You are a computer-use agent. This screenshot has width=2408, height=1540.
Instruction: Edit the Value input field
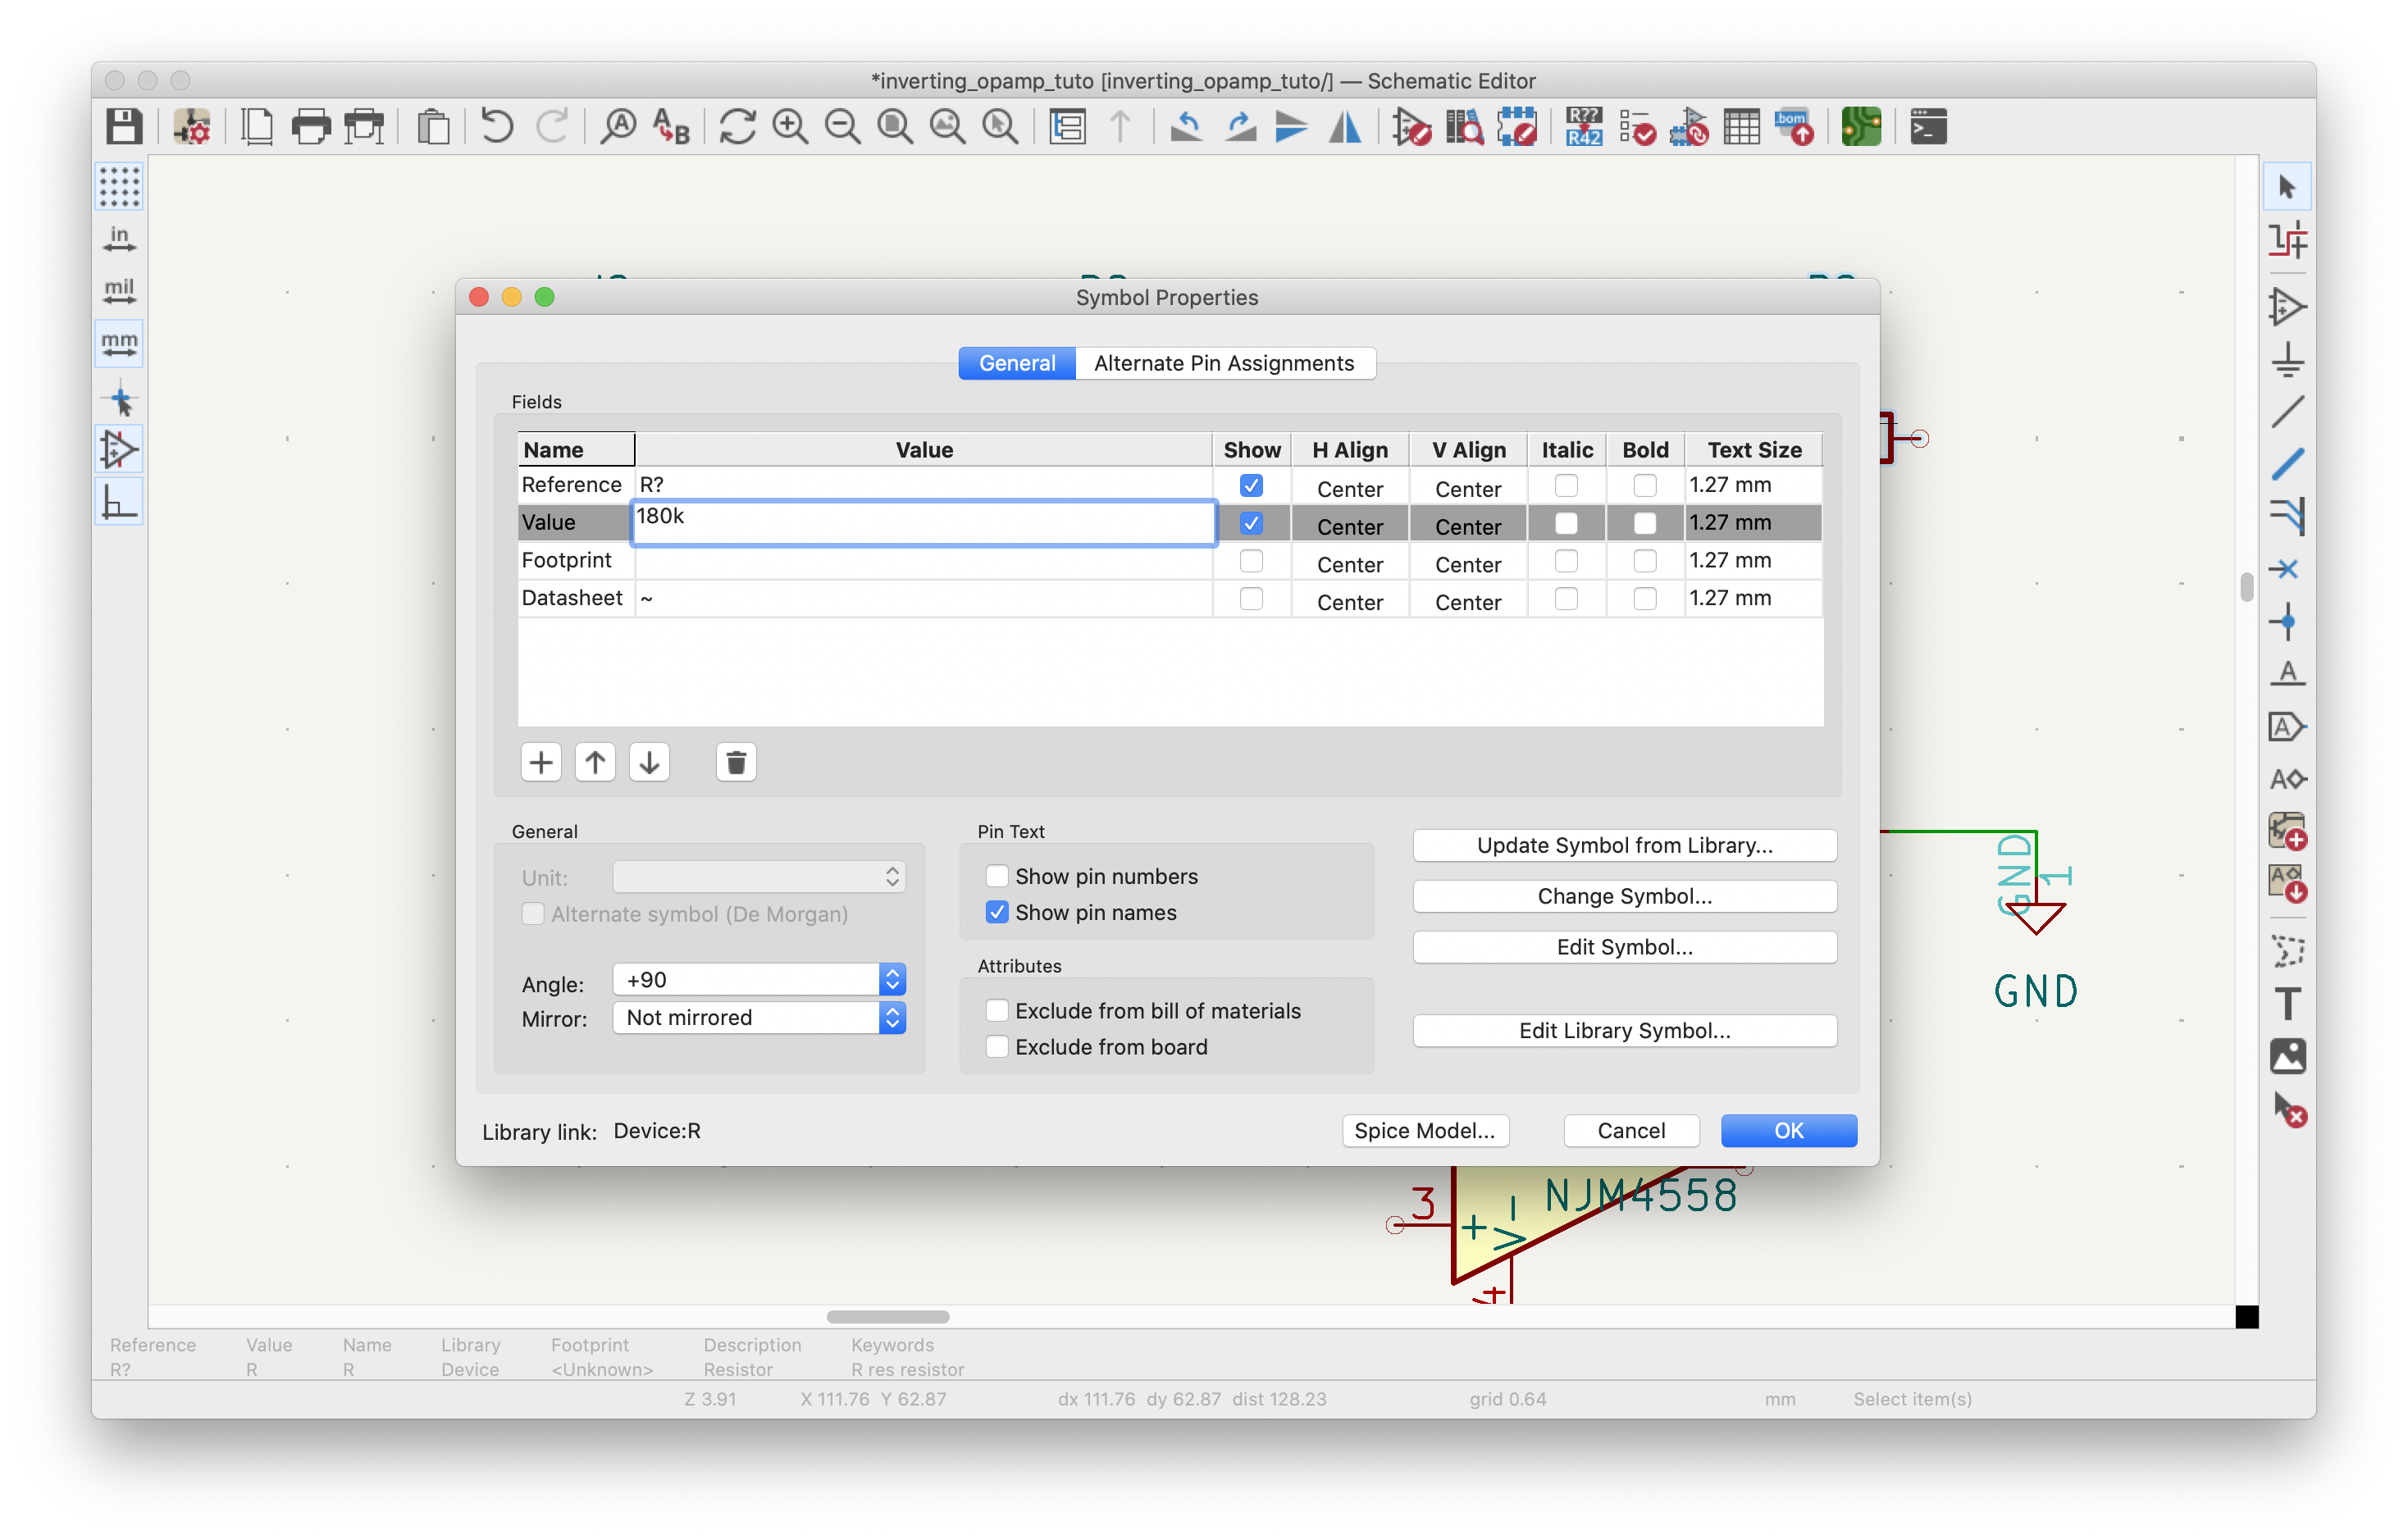[921, 516]
